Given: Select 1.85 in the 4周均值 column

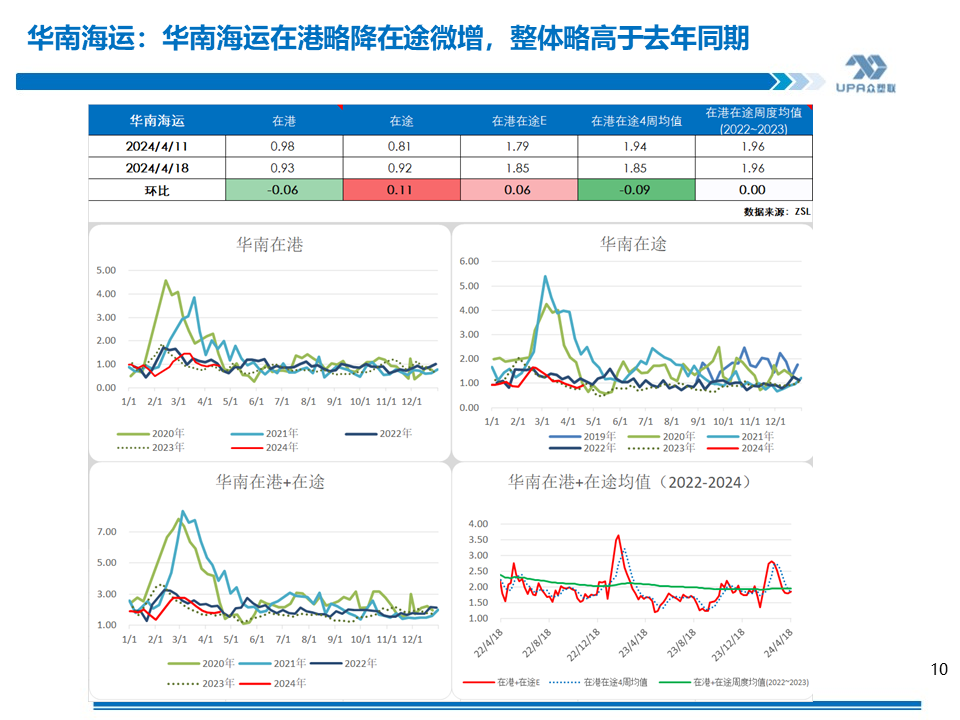Looking at the screenshot, I should 636,168.
